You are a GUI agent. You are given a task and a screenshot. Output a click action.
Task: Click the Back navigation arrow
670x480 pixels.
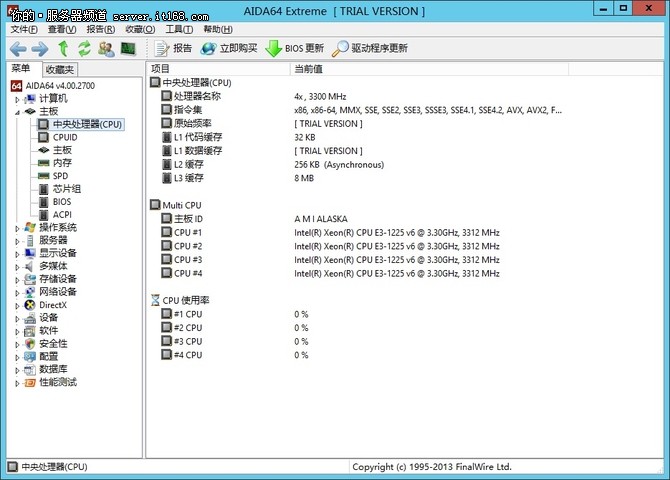[x=18, y=49]
